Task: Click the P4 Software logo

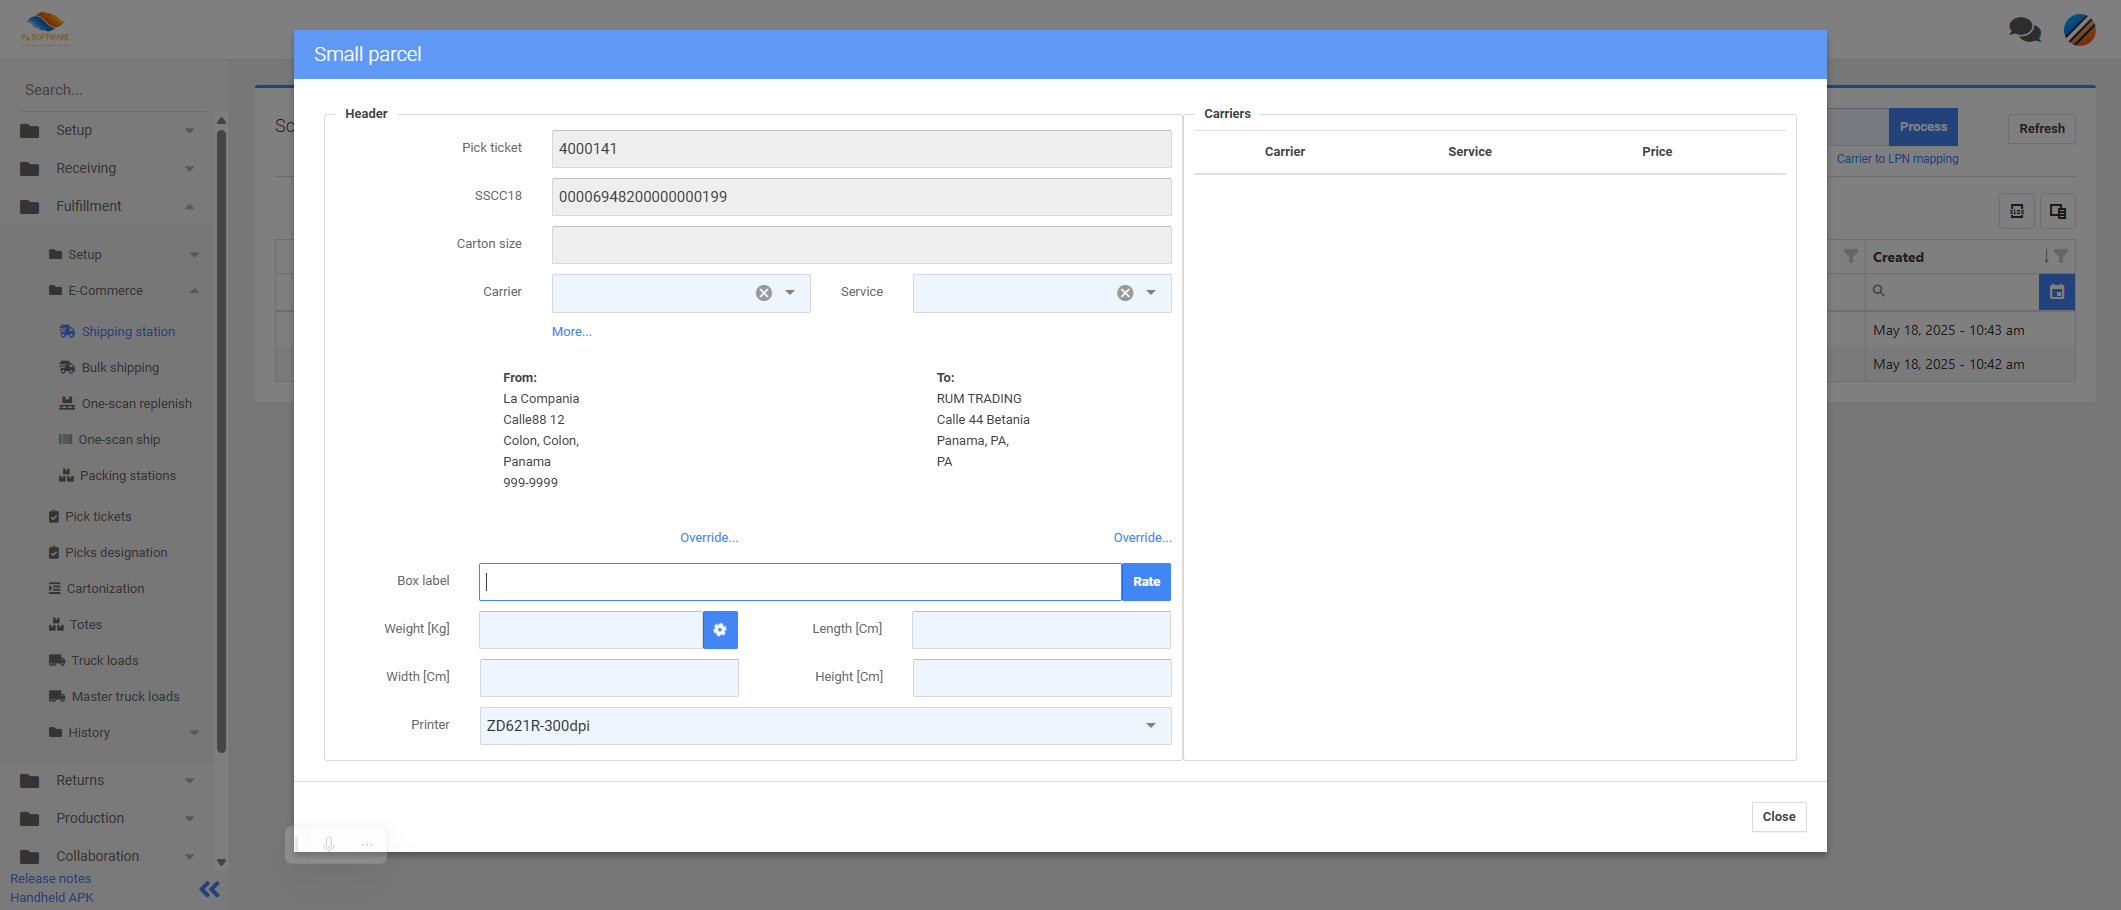Action: tap(46, 29)
